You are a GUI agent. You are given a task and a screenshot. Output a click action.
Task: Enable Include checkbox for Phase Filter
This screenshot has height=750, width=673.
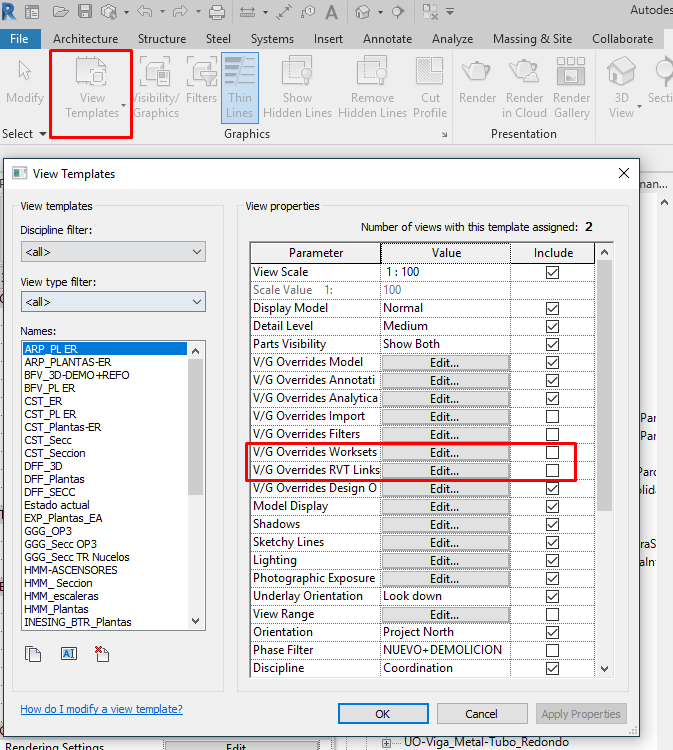552,650
